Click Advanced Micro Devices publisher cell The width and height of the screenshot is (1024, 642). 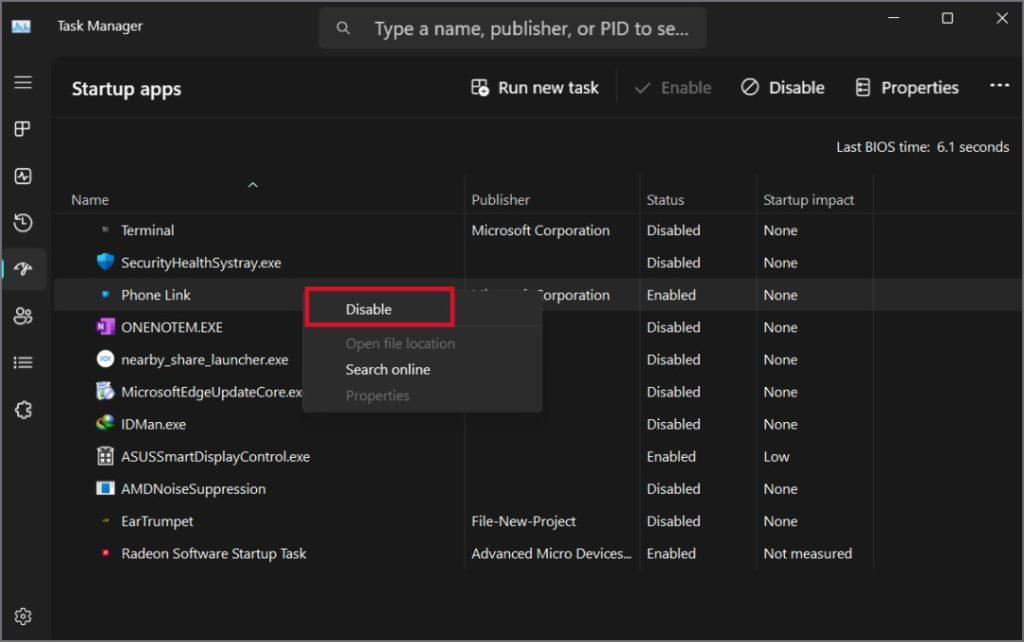(551, 553)
